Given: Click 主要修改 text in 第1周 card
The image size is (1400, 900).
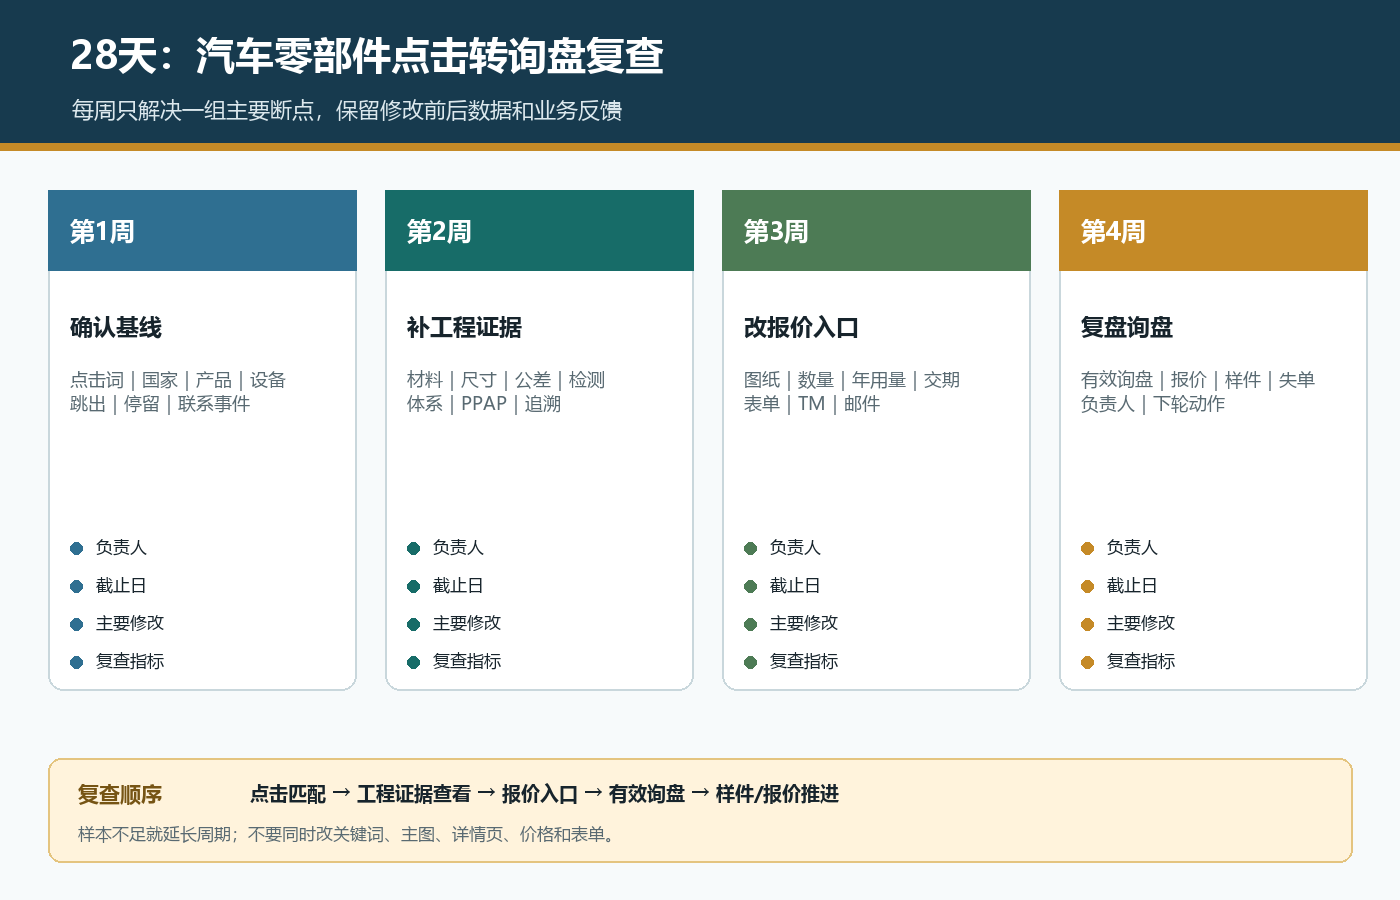Looking at the screenshot, I should [130, 623].
